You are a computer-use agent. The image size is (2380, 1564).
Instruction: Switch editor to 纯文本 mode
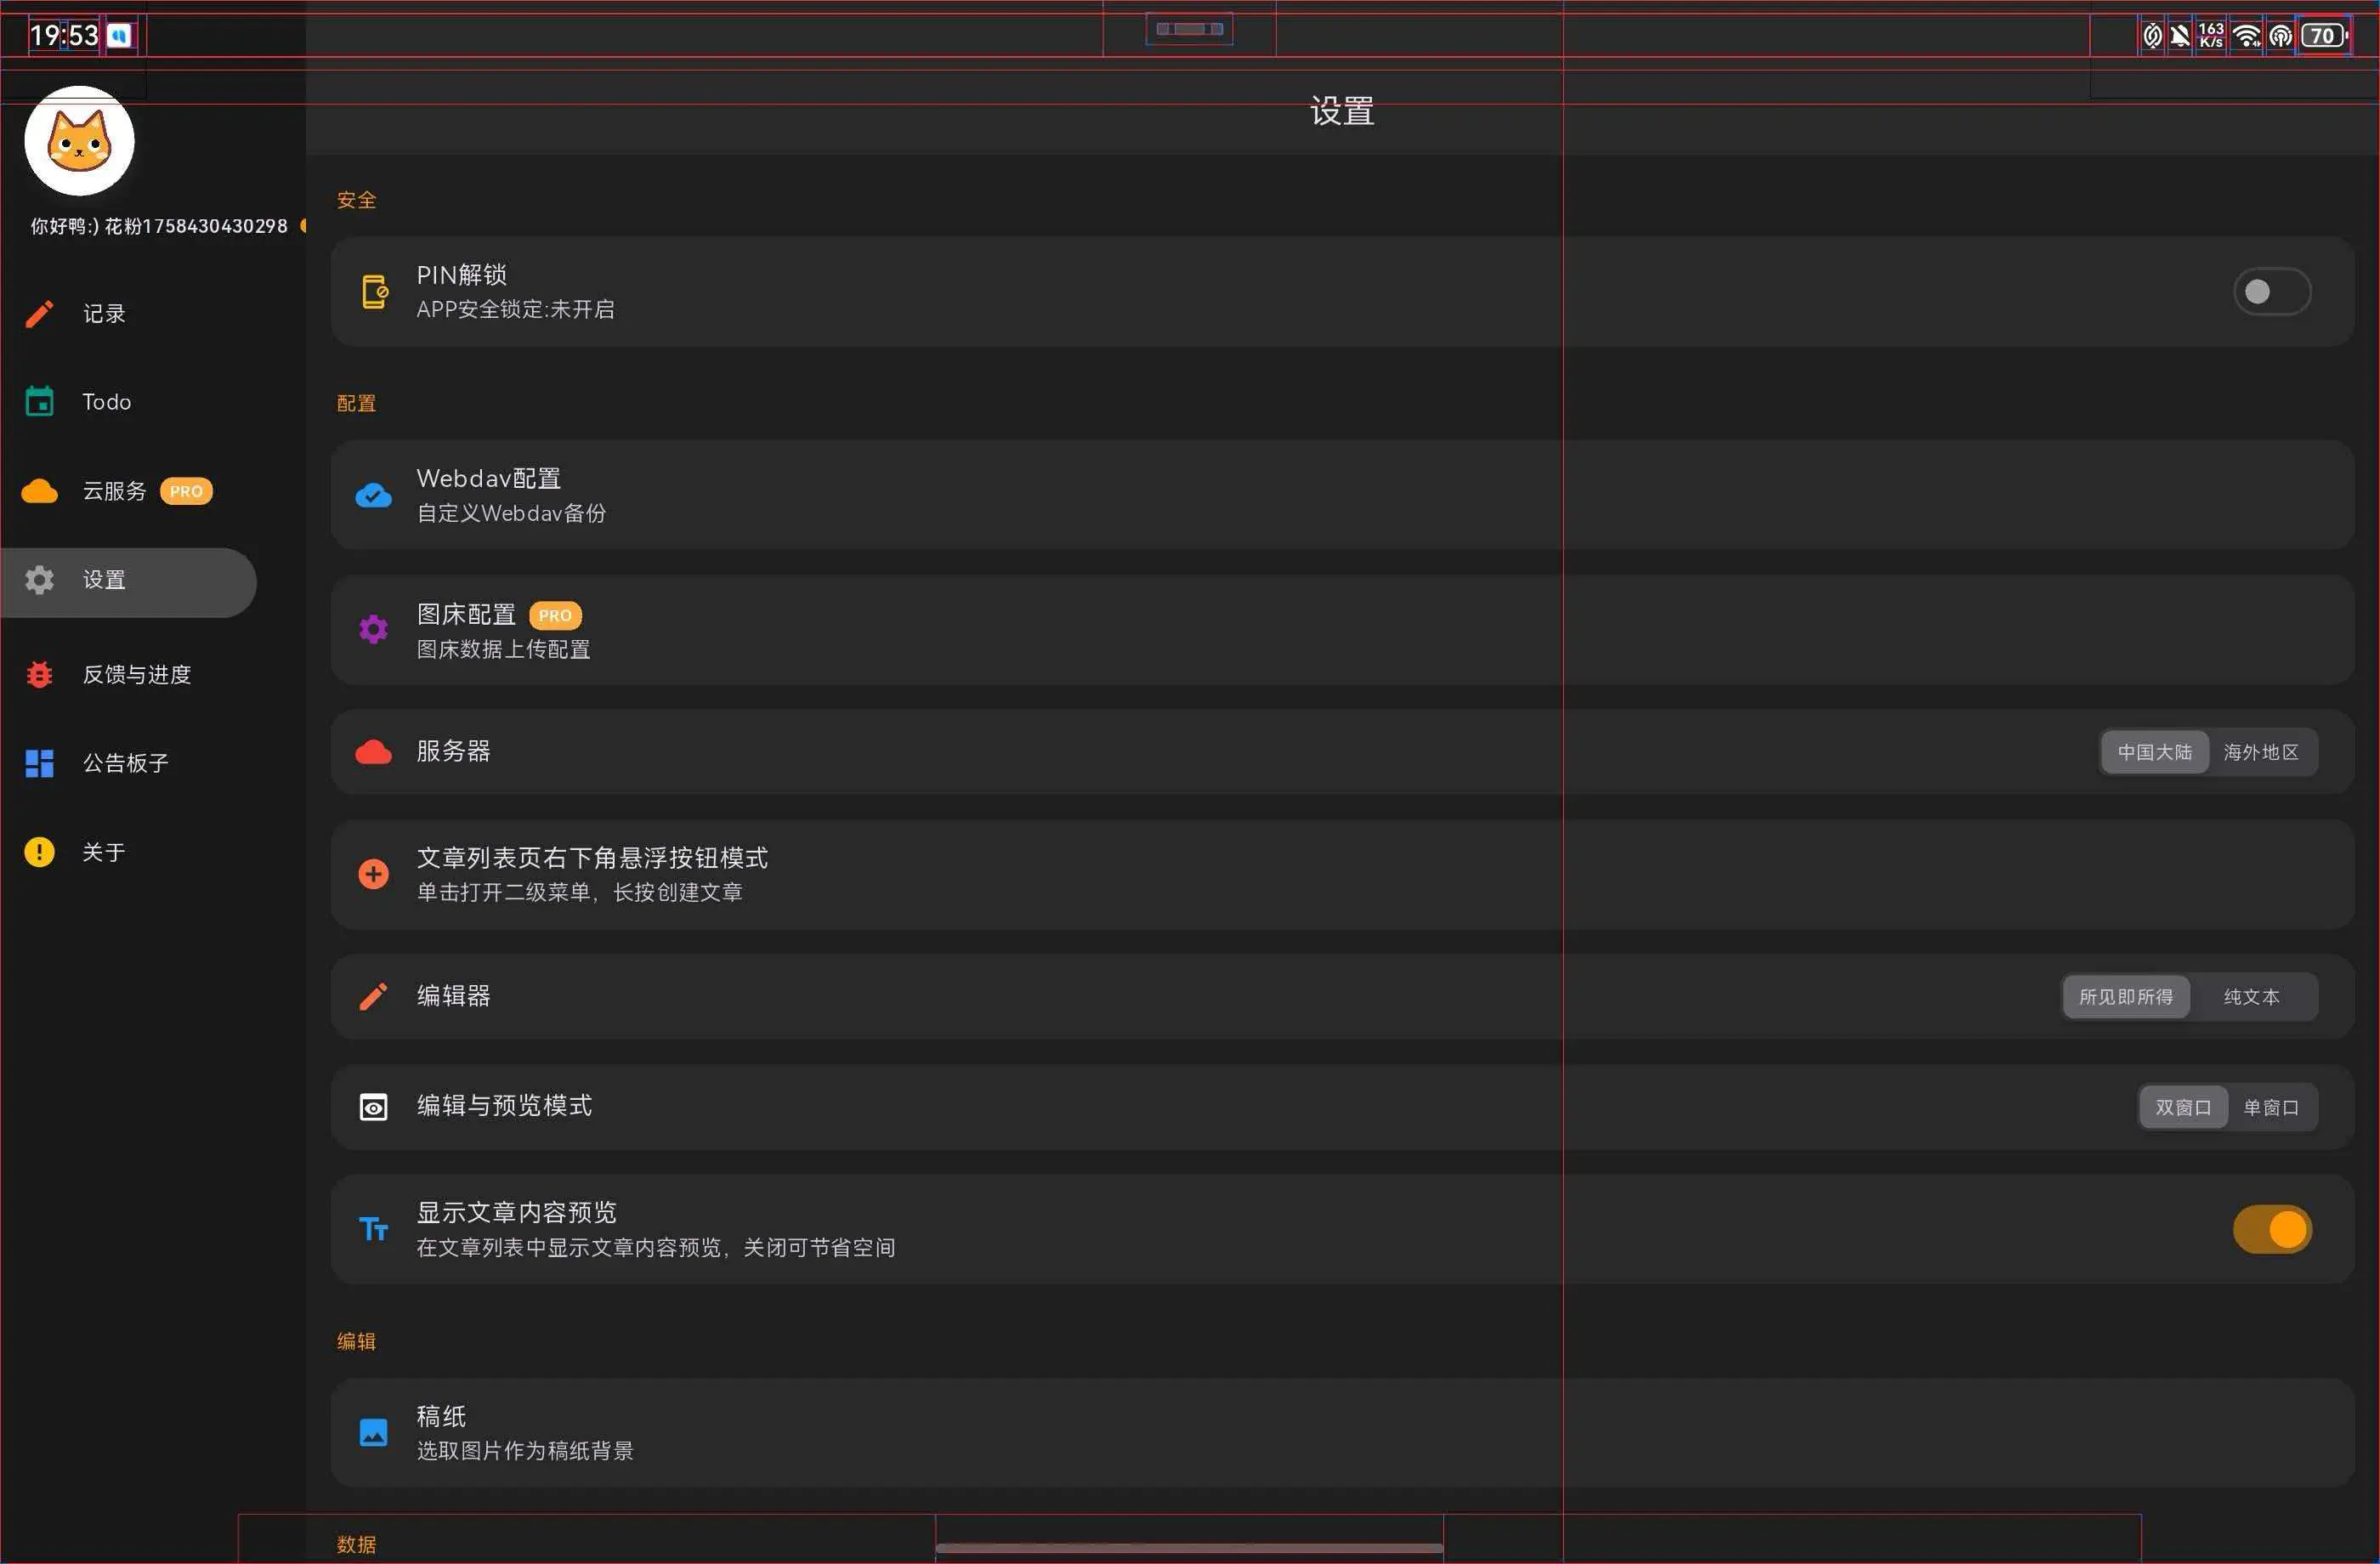click(x=2251, y=997)
